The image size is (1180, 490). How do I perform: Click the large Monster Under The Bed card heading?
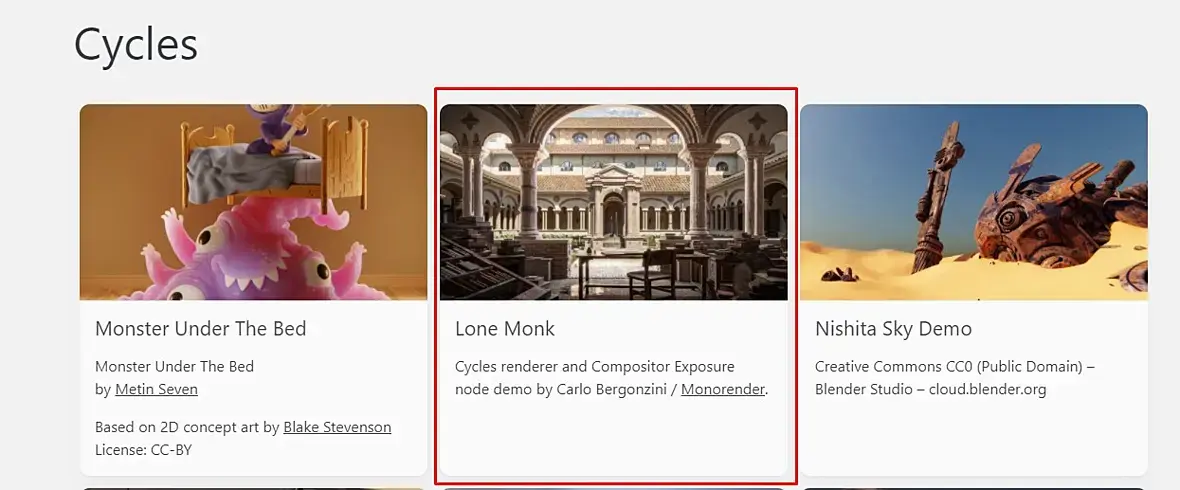[x=200, y=328]
